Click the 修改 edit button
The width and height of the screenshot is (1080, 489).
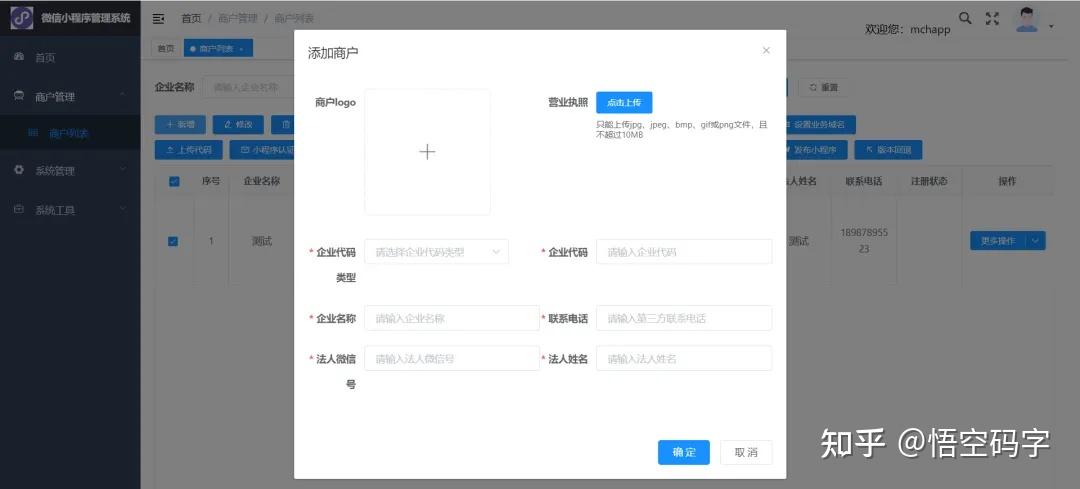tap(238, 125)
